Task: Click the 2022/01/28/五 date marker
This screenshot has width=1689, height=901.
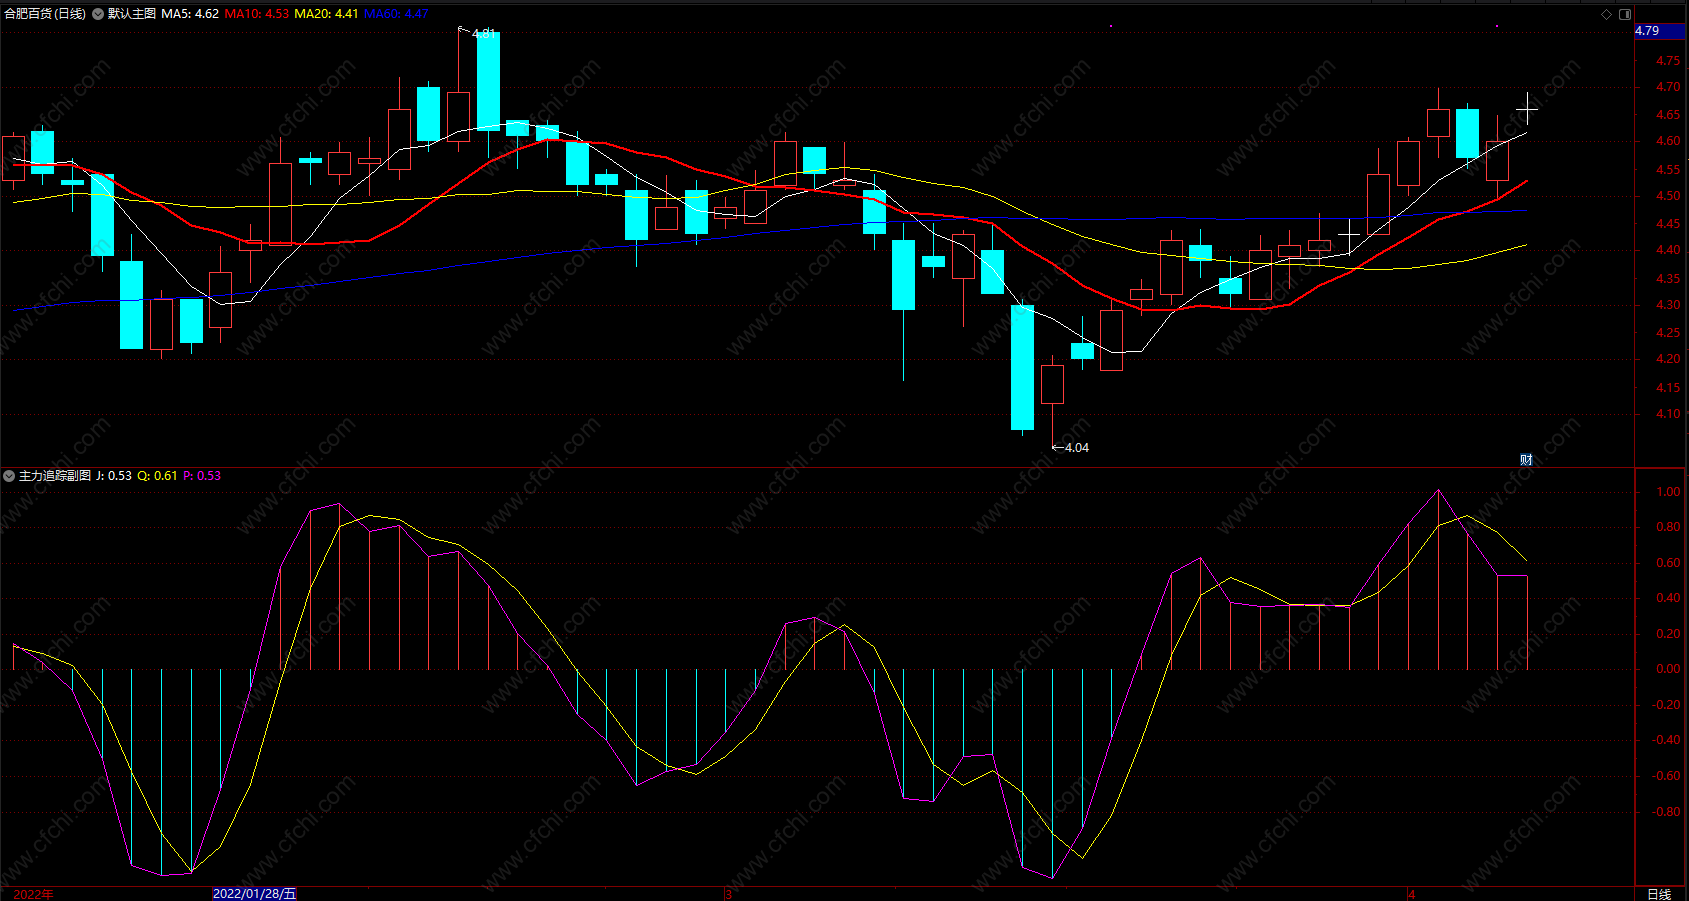Action: 255,893
